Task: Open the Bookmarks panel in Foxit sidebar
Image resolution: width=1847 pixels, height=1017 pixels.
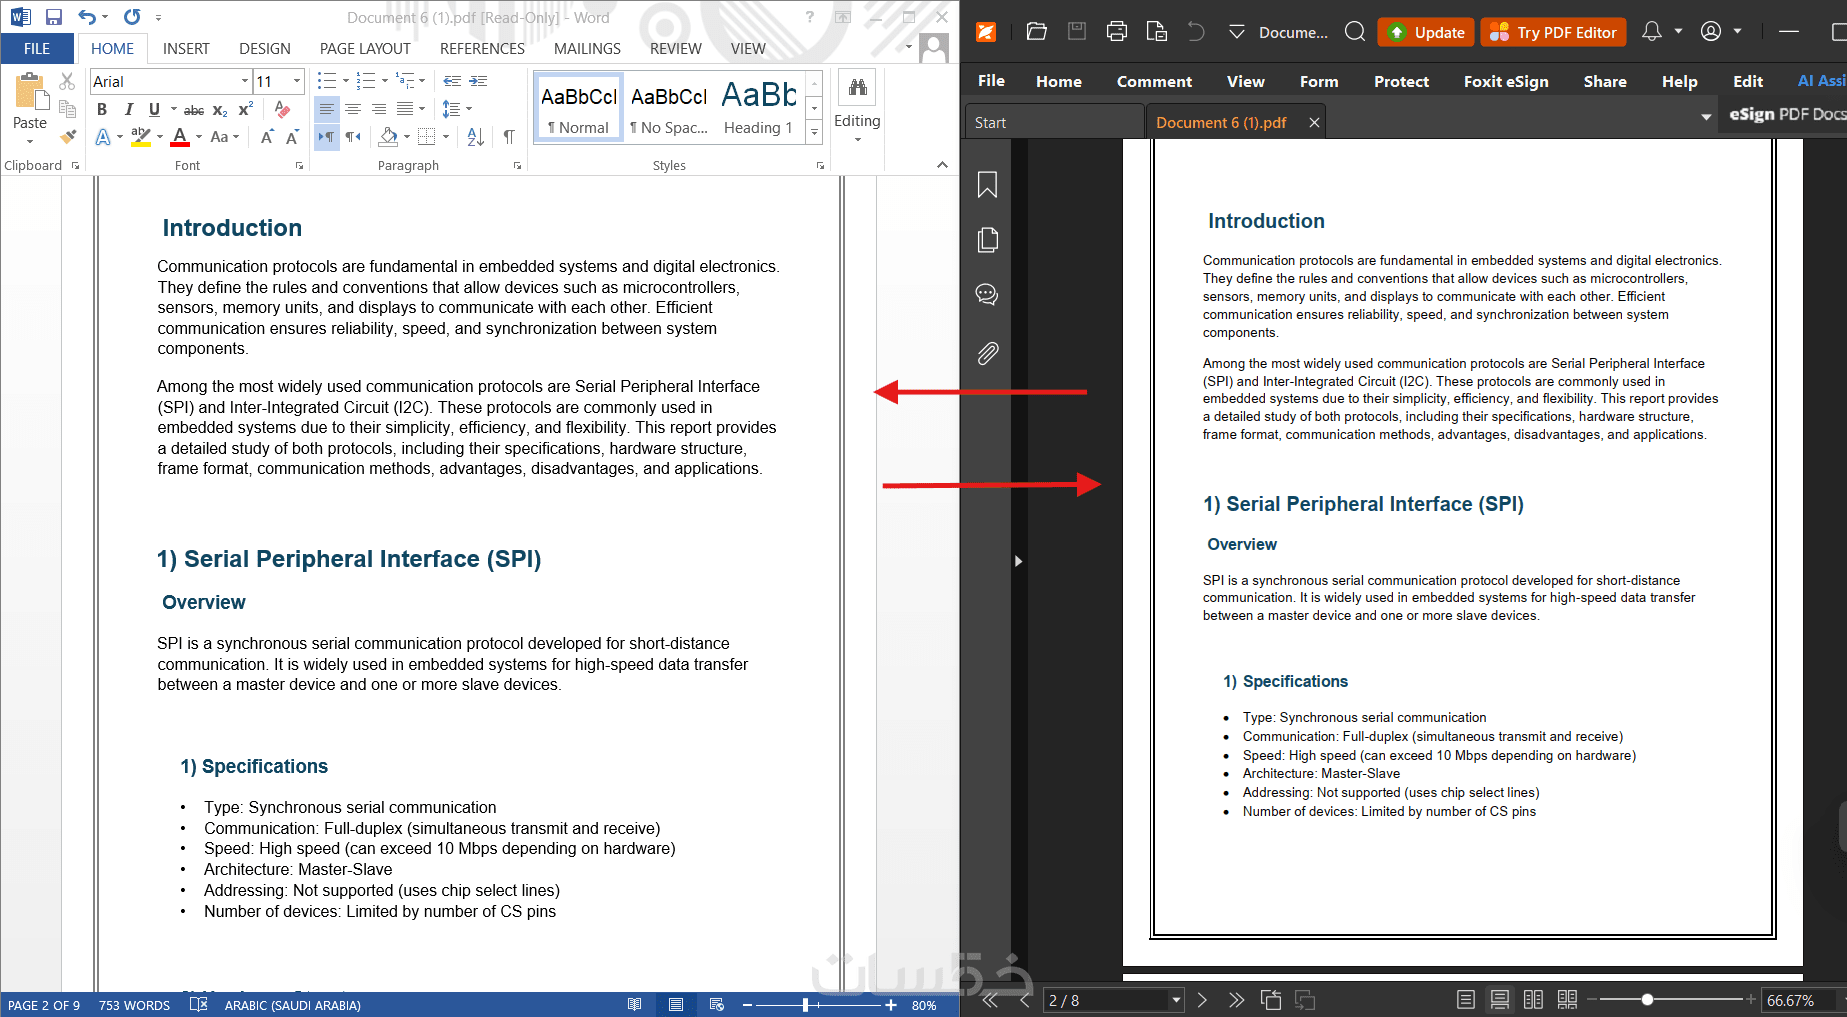Action: pos(987,185)
